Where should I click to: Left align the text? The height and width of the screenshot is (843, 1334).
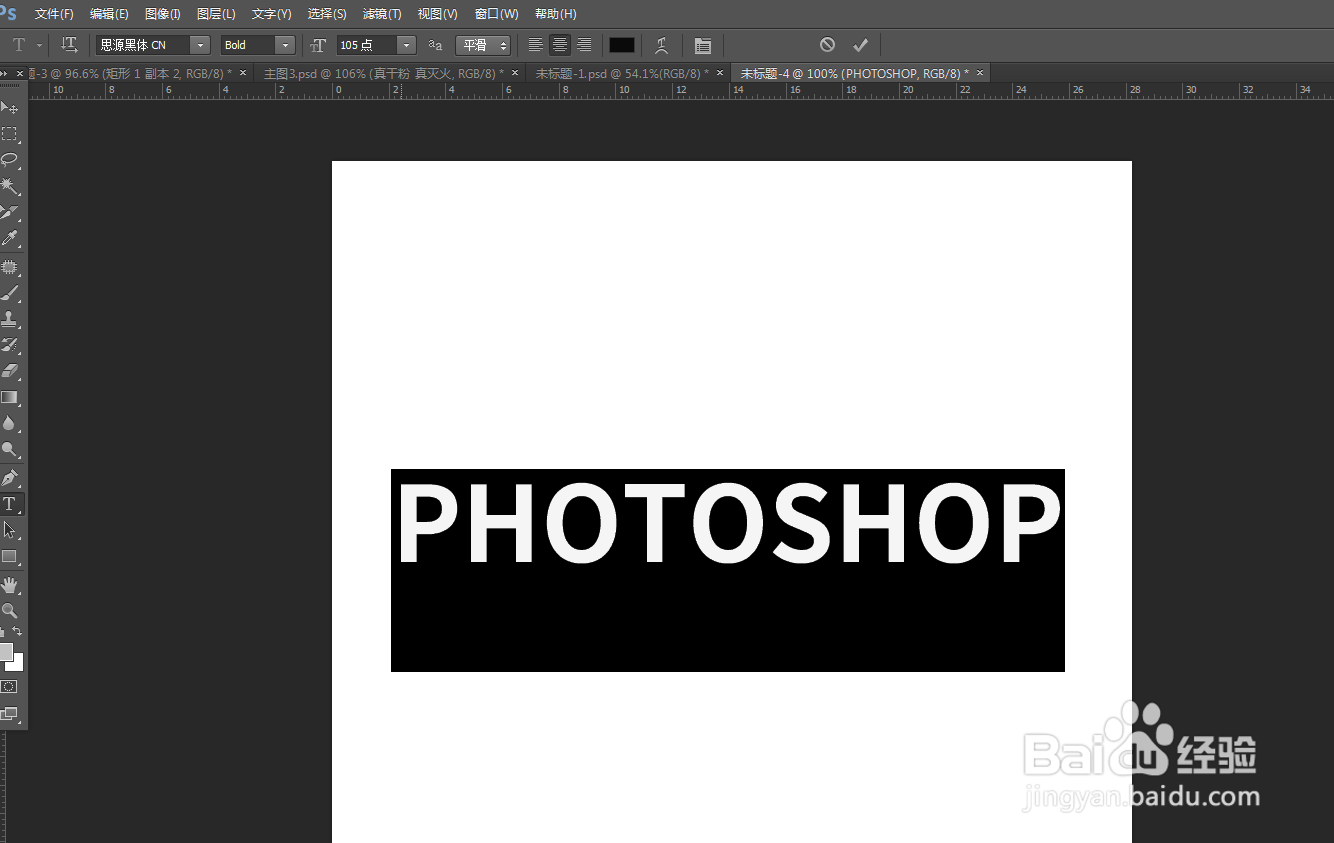[536, 45]
